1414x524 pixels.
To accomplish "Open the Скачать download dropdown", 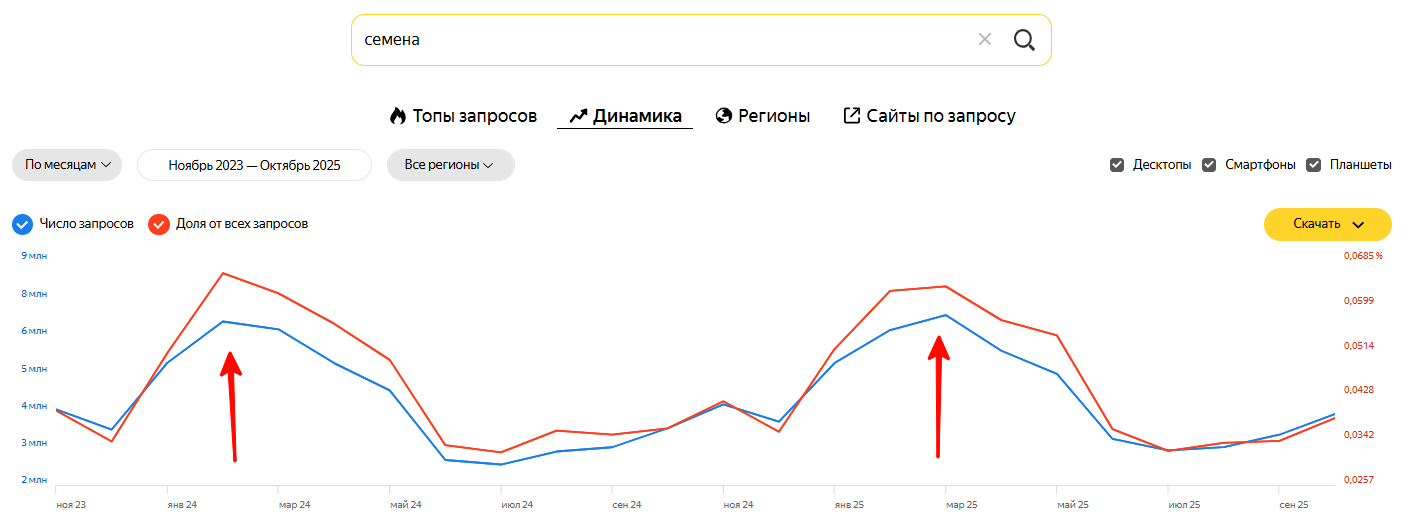I will point(1327,224).
